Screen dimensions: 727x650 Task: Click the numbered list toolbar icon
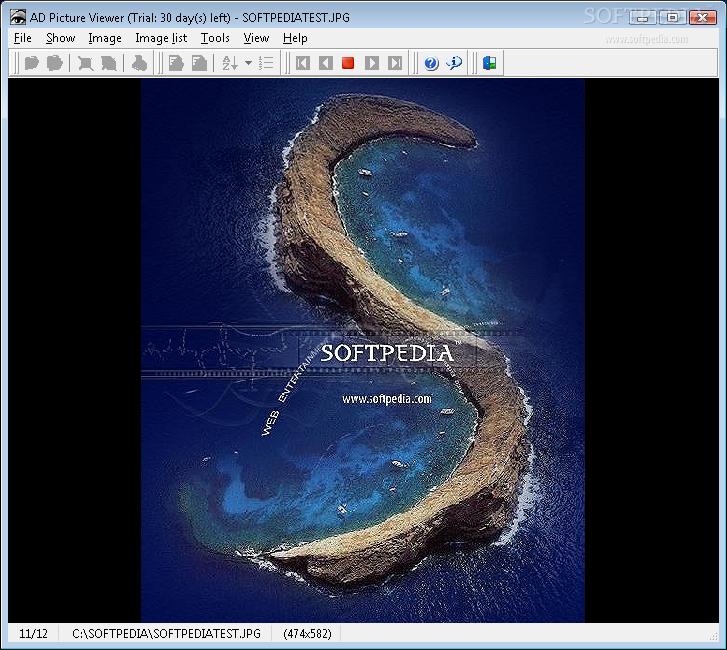click(x=266, y=63)
